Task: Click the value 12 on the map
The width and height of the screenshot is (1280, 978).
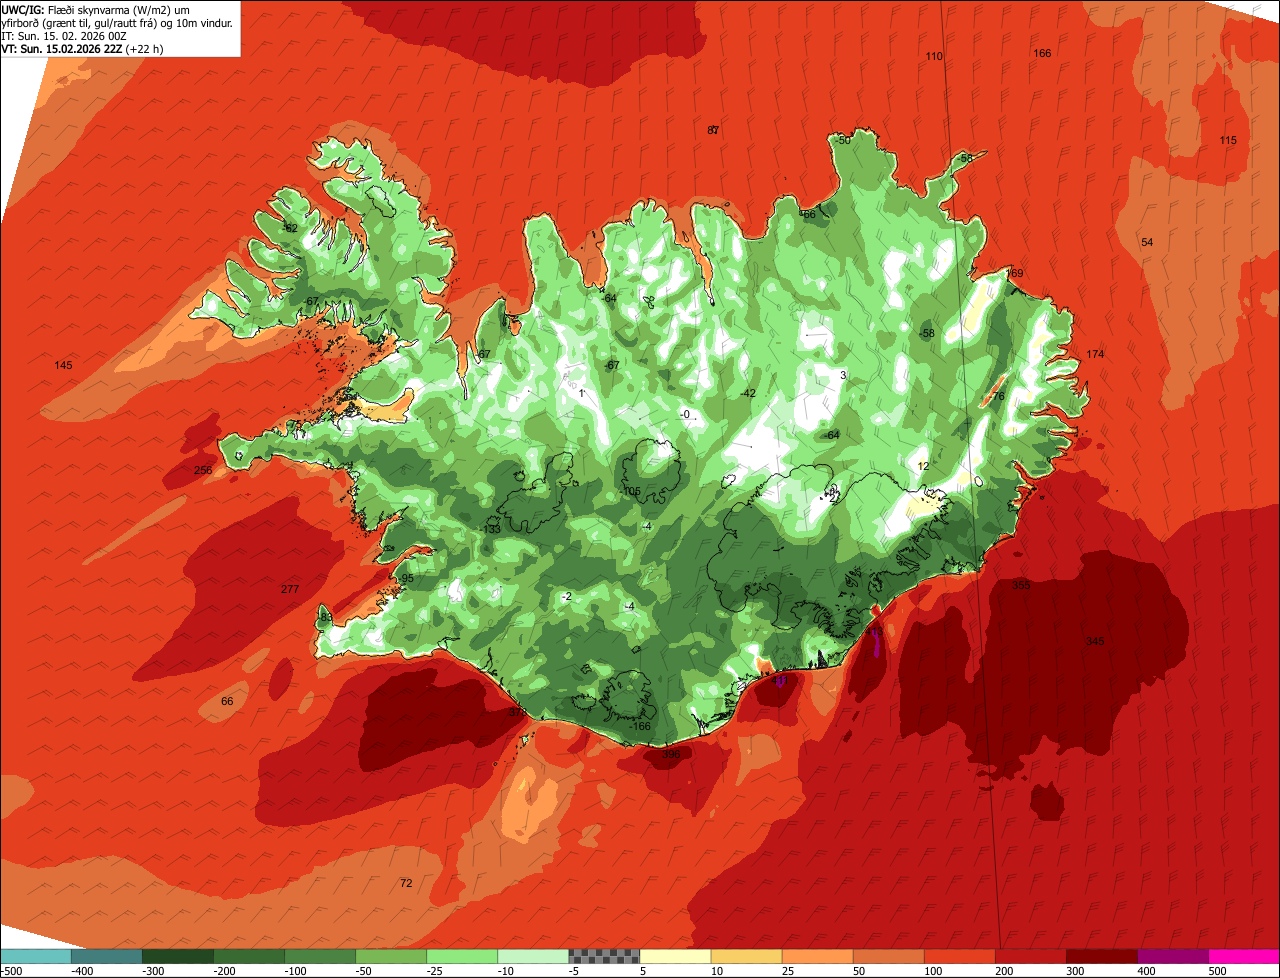Action: [923, 466]
